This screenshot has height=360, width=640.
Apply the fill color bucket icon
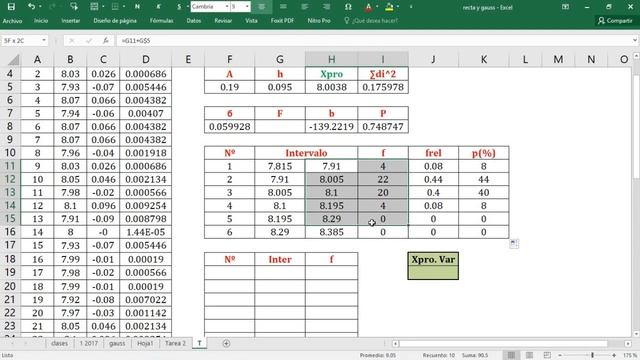pos(389,7)
